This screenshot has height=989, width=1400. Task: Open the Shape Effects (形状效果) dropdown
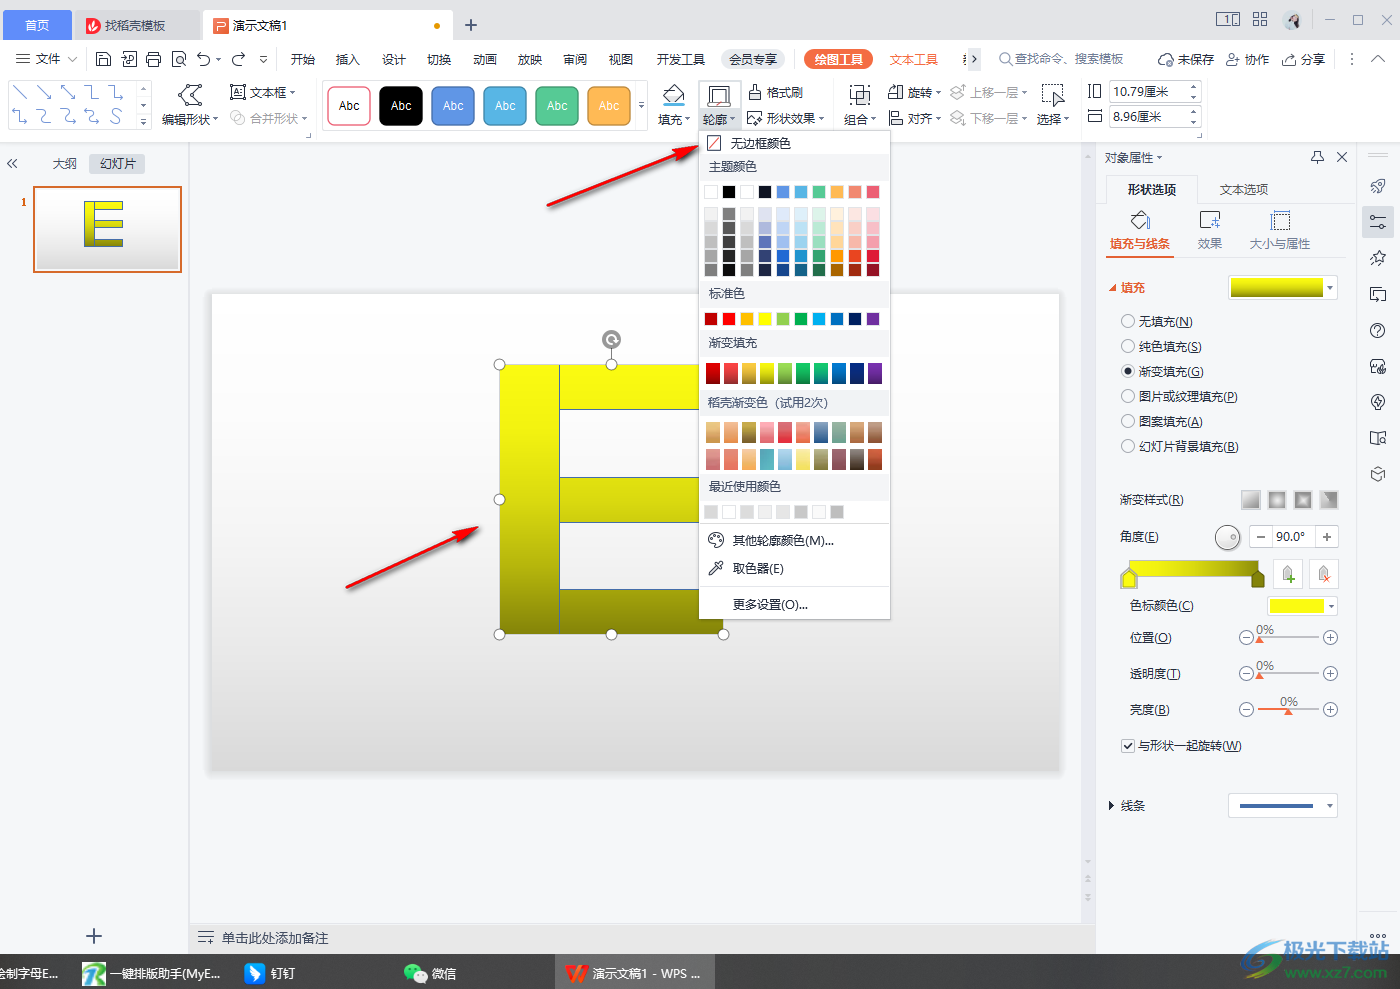pos(786,118)
